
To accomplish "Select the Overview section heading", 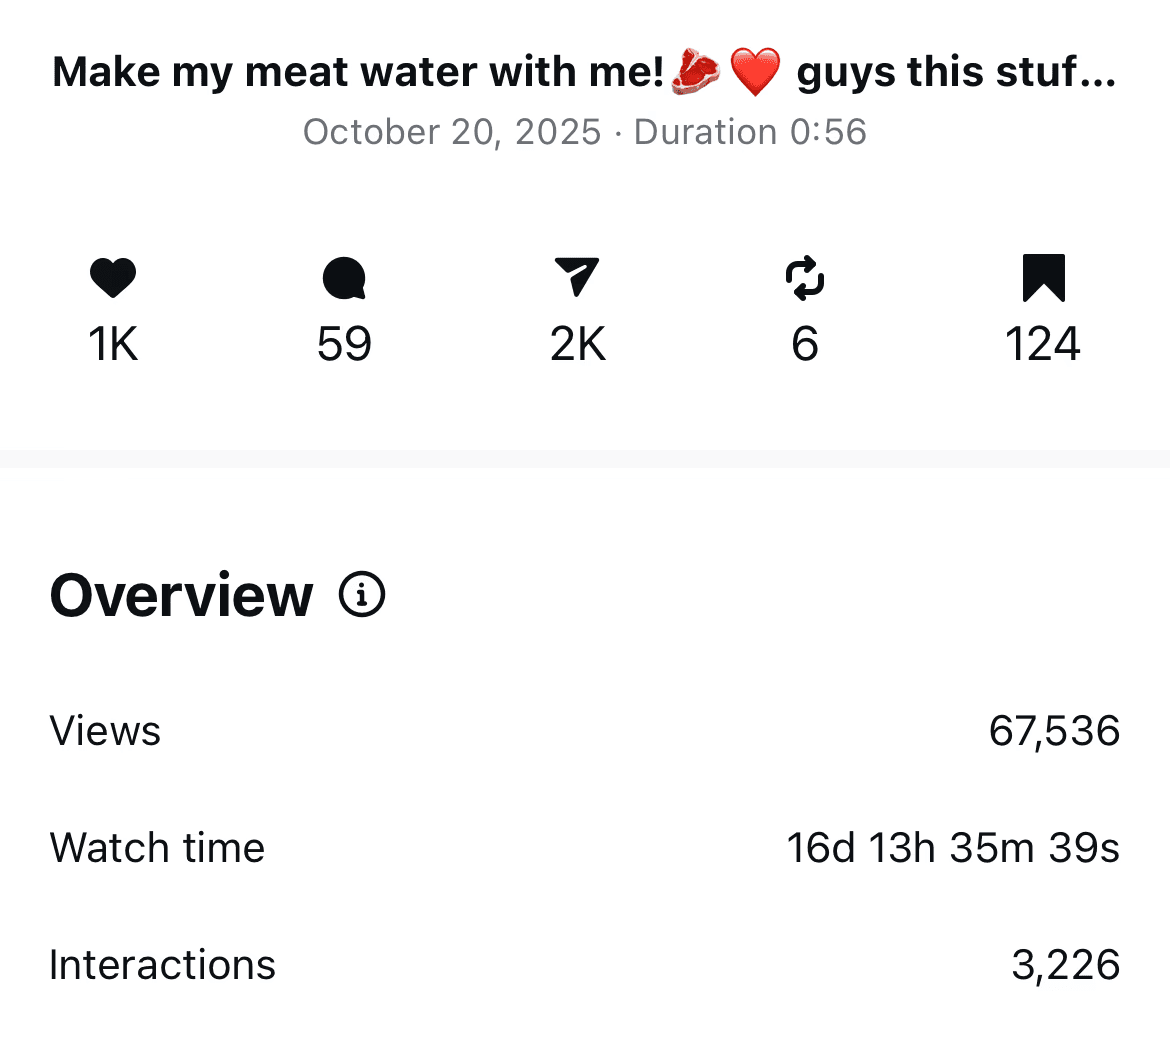I will (182, 595).
